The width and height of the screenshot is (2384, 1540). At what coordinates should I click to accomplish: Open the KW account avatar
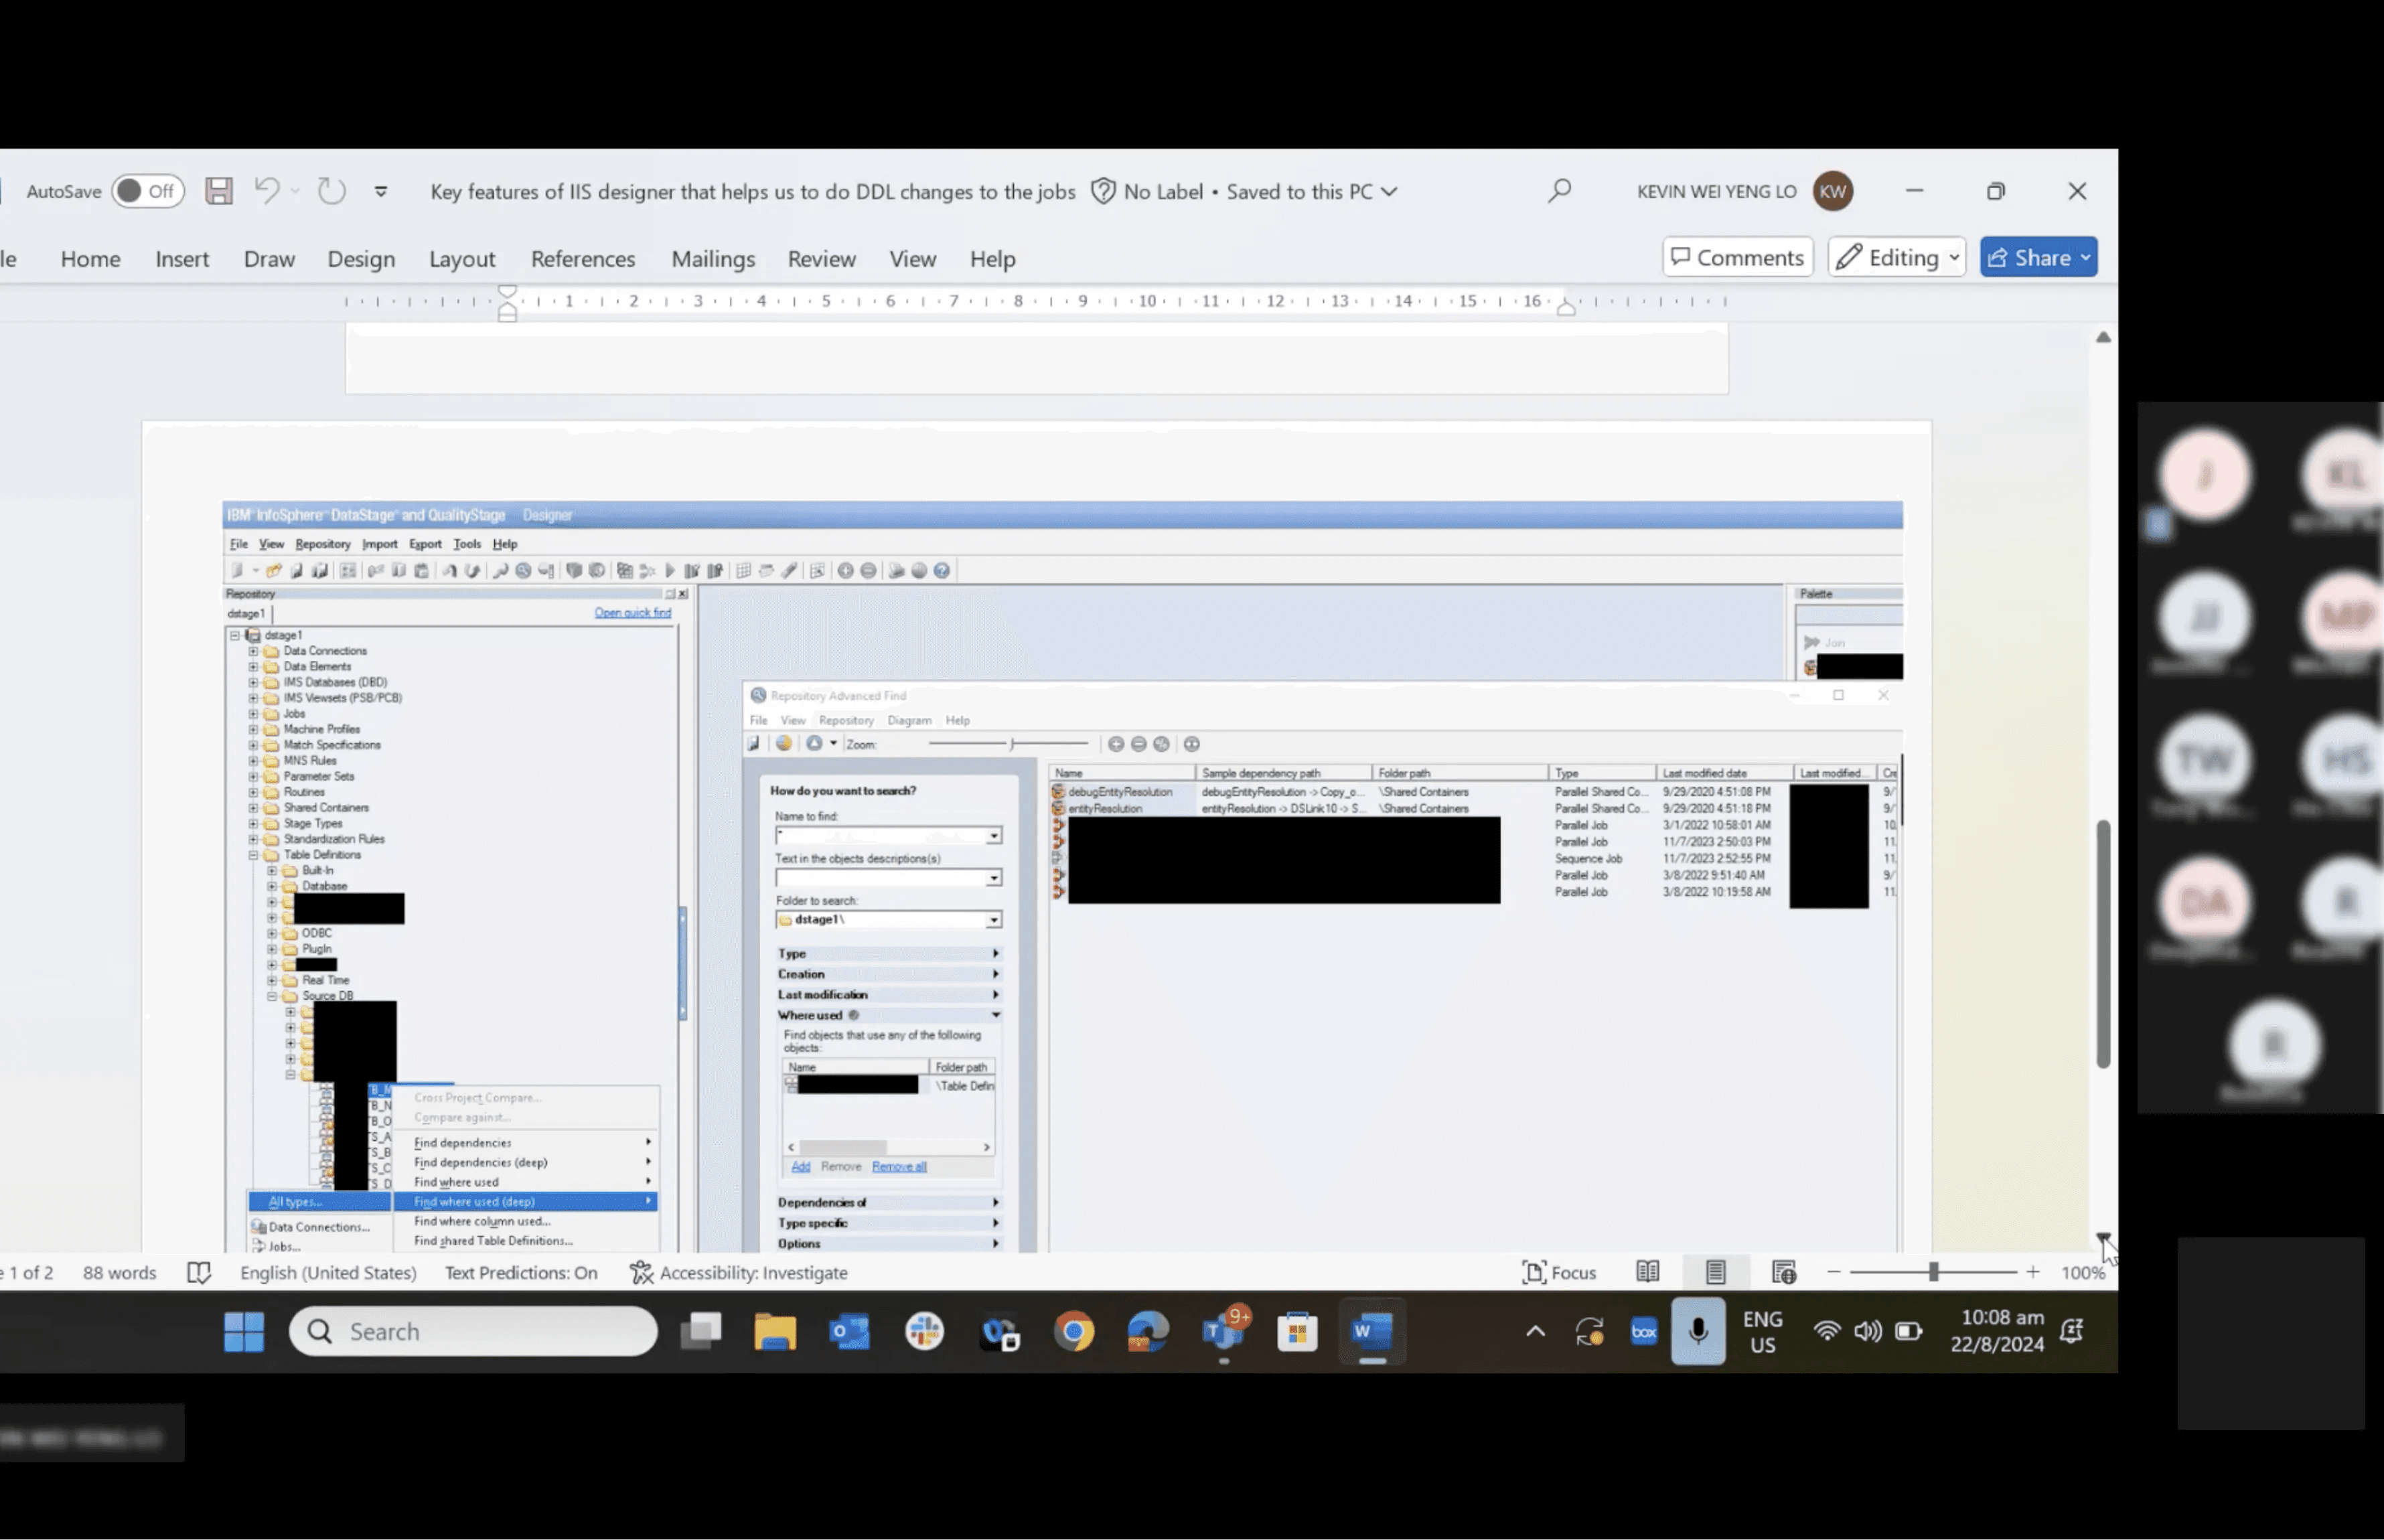pyautogui.click(x=1833, y=191)
